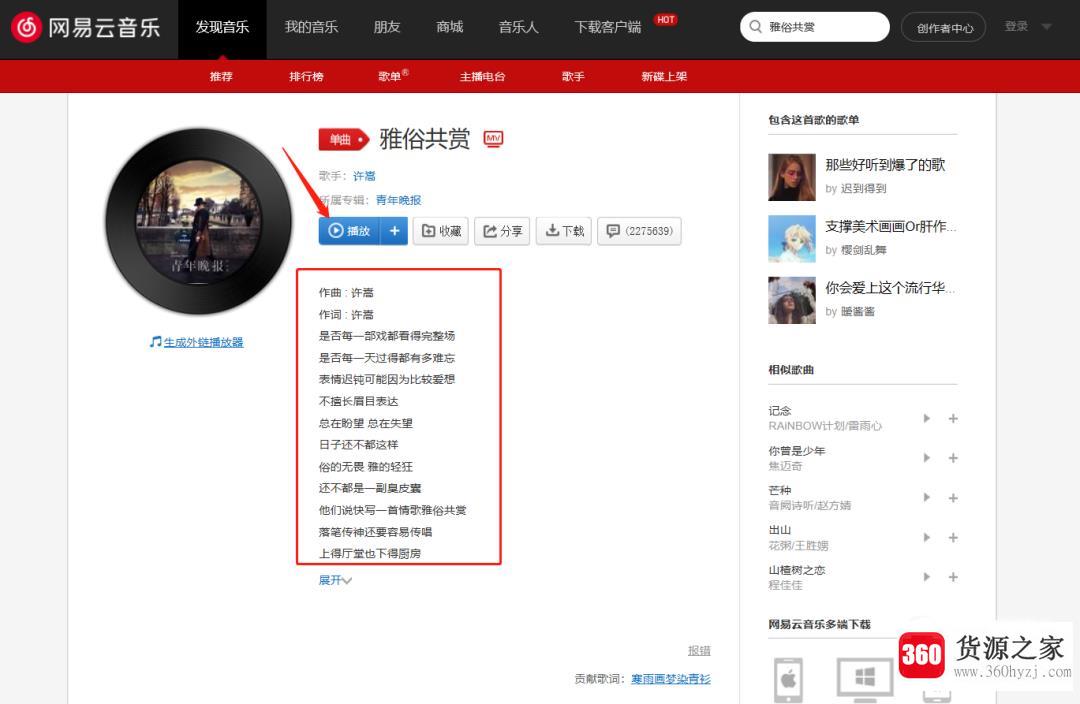
Task: Click the 报错 link
Action: (x=699, y=650)
